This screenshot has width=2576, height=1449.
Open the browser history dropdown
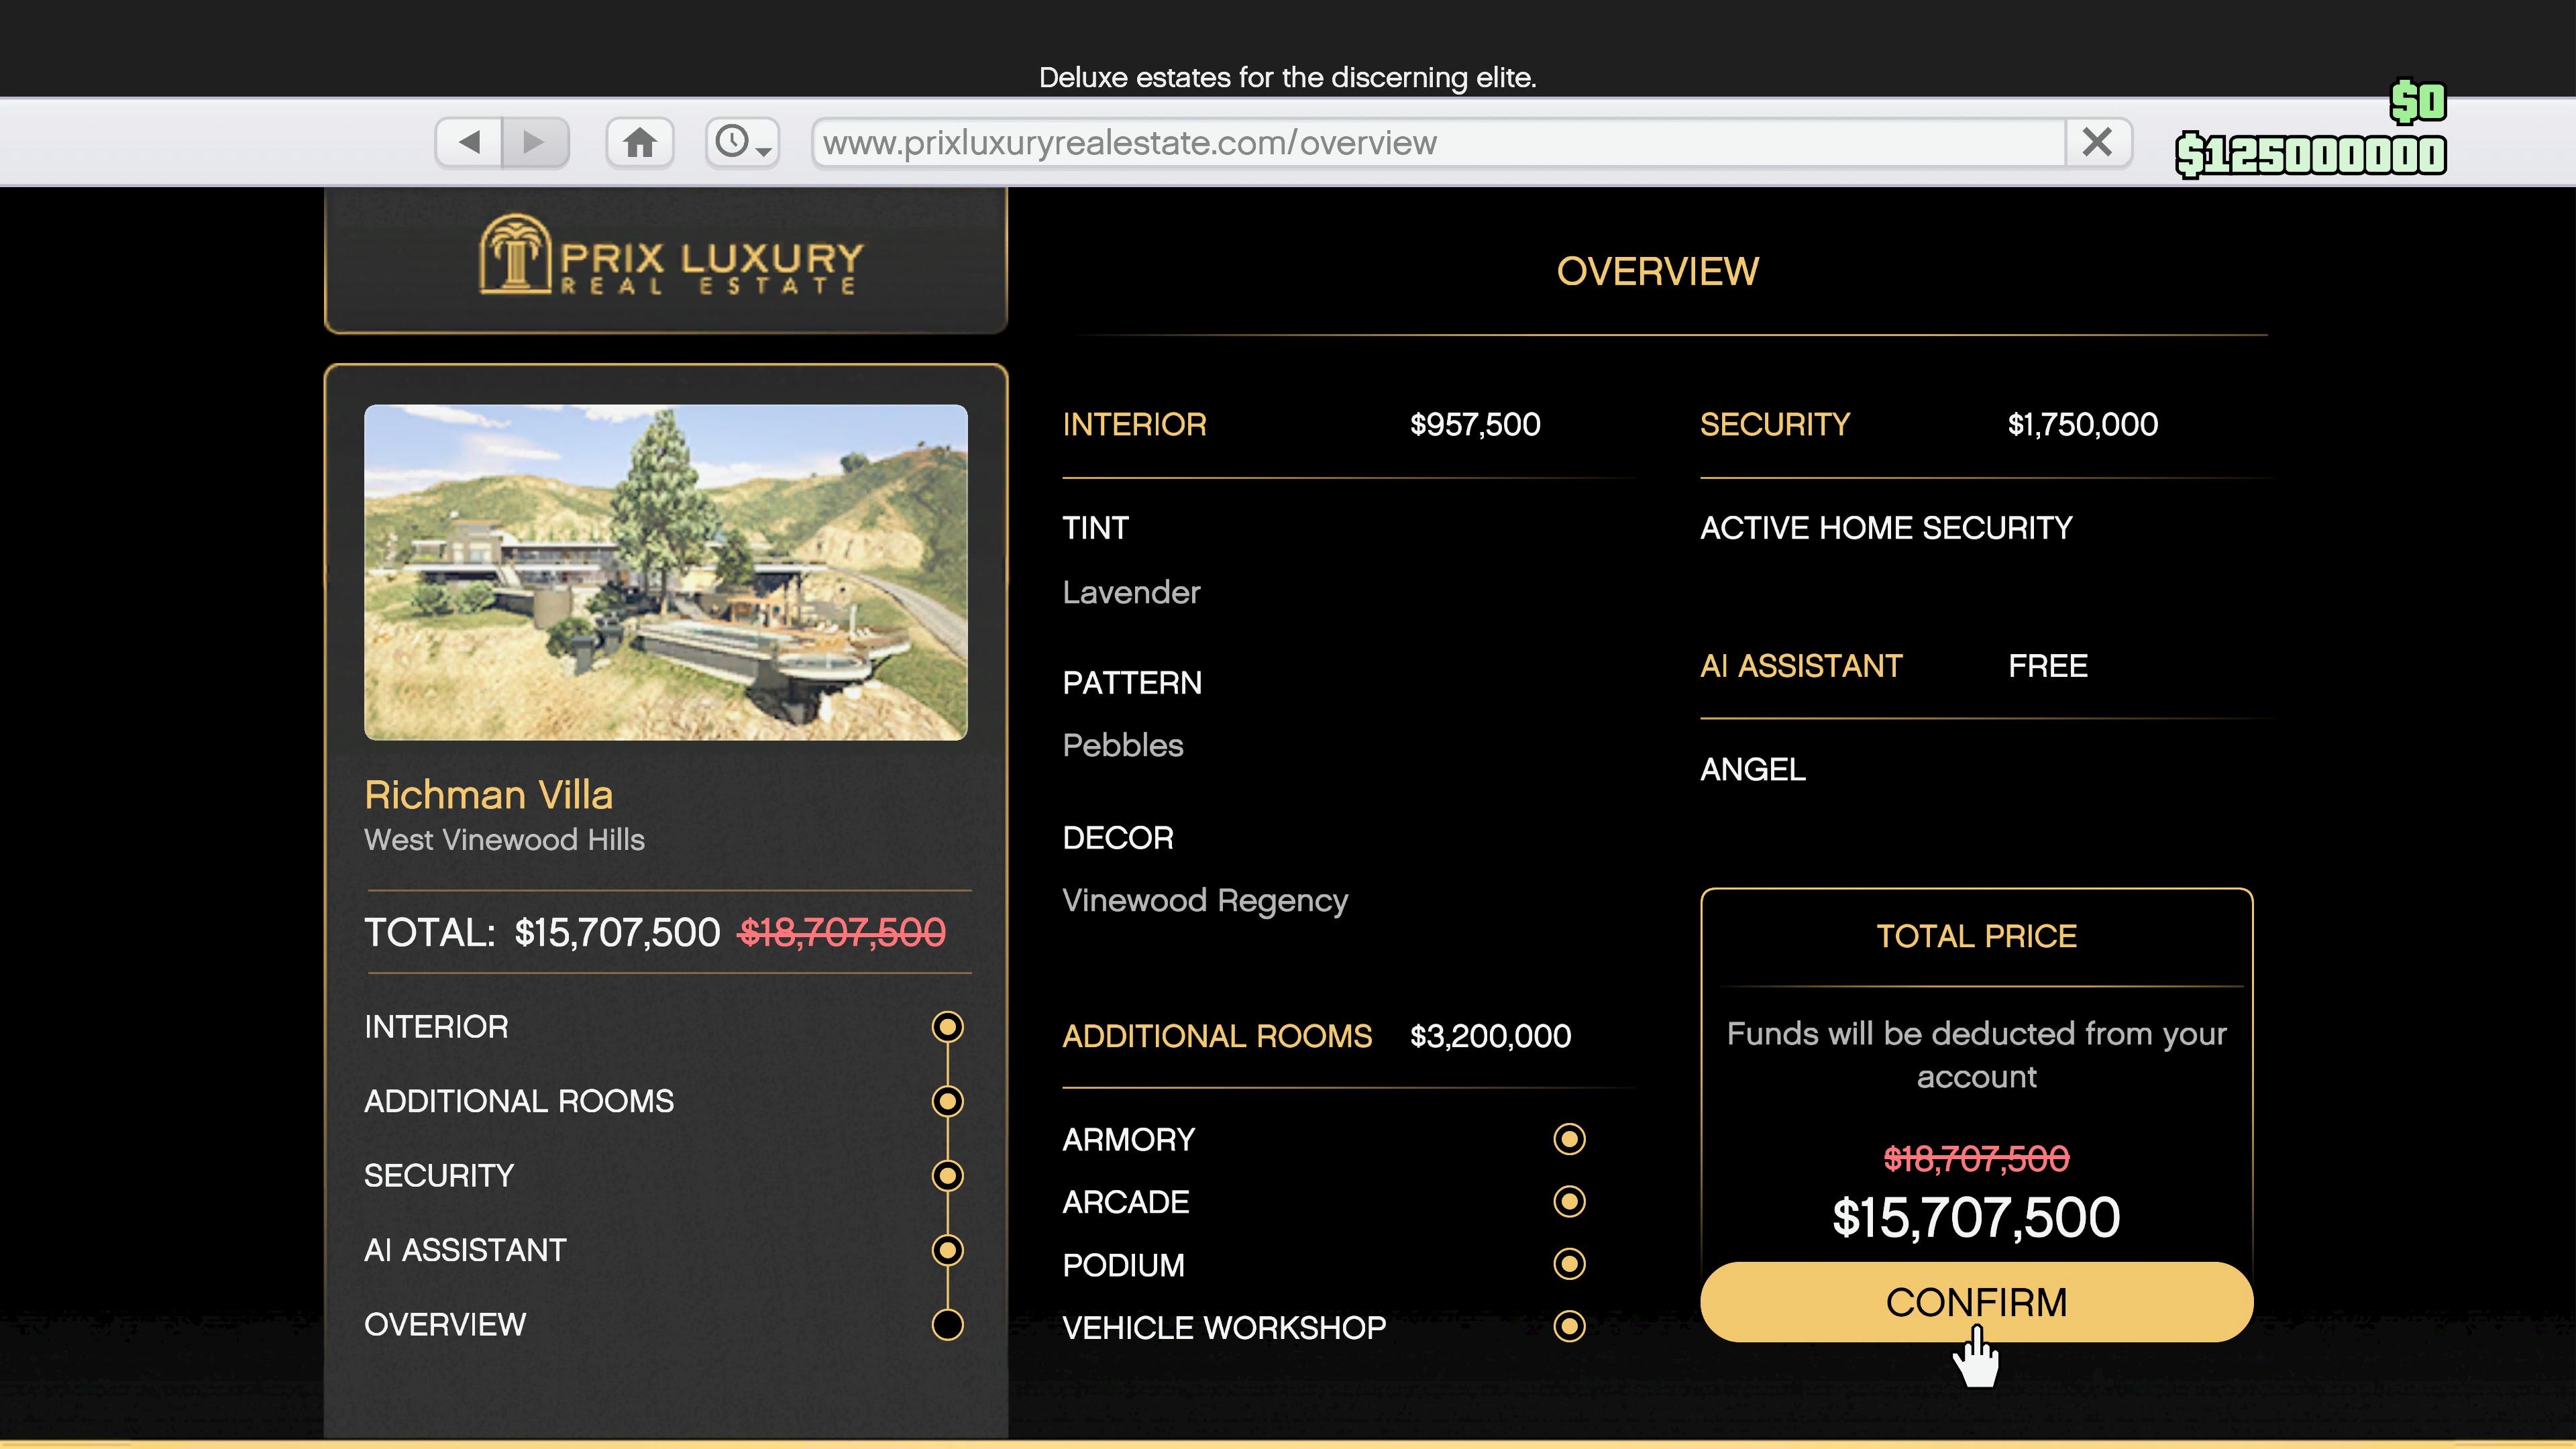742,142
